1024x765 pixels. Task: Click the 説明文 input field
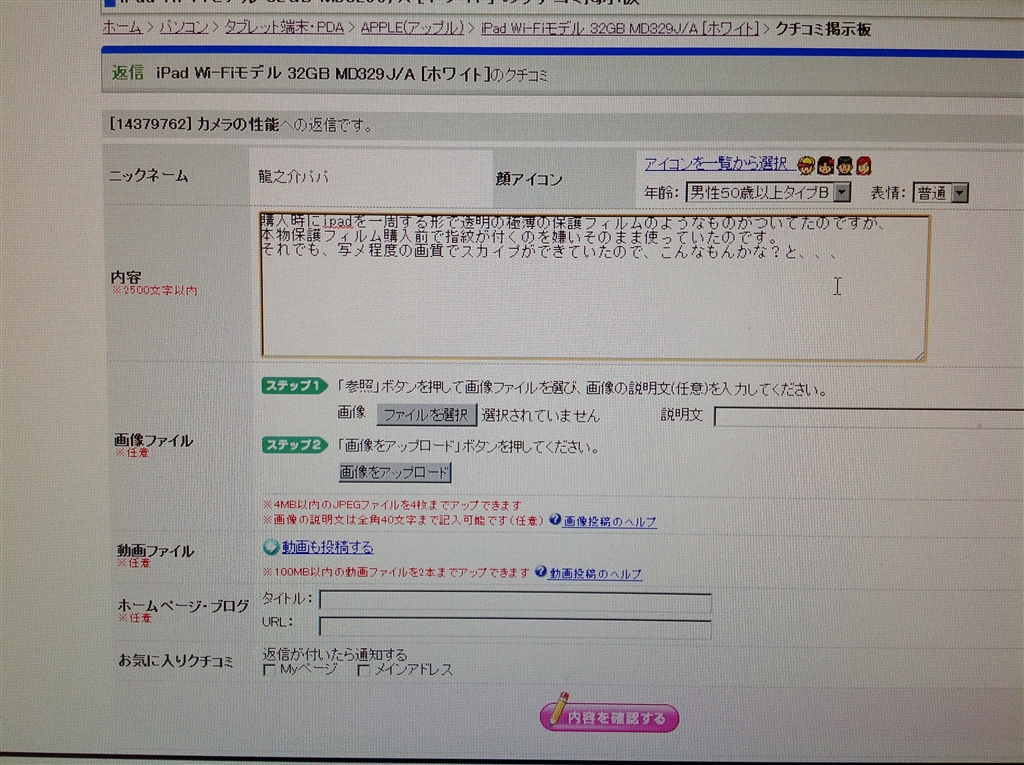[869, 417]
